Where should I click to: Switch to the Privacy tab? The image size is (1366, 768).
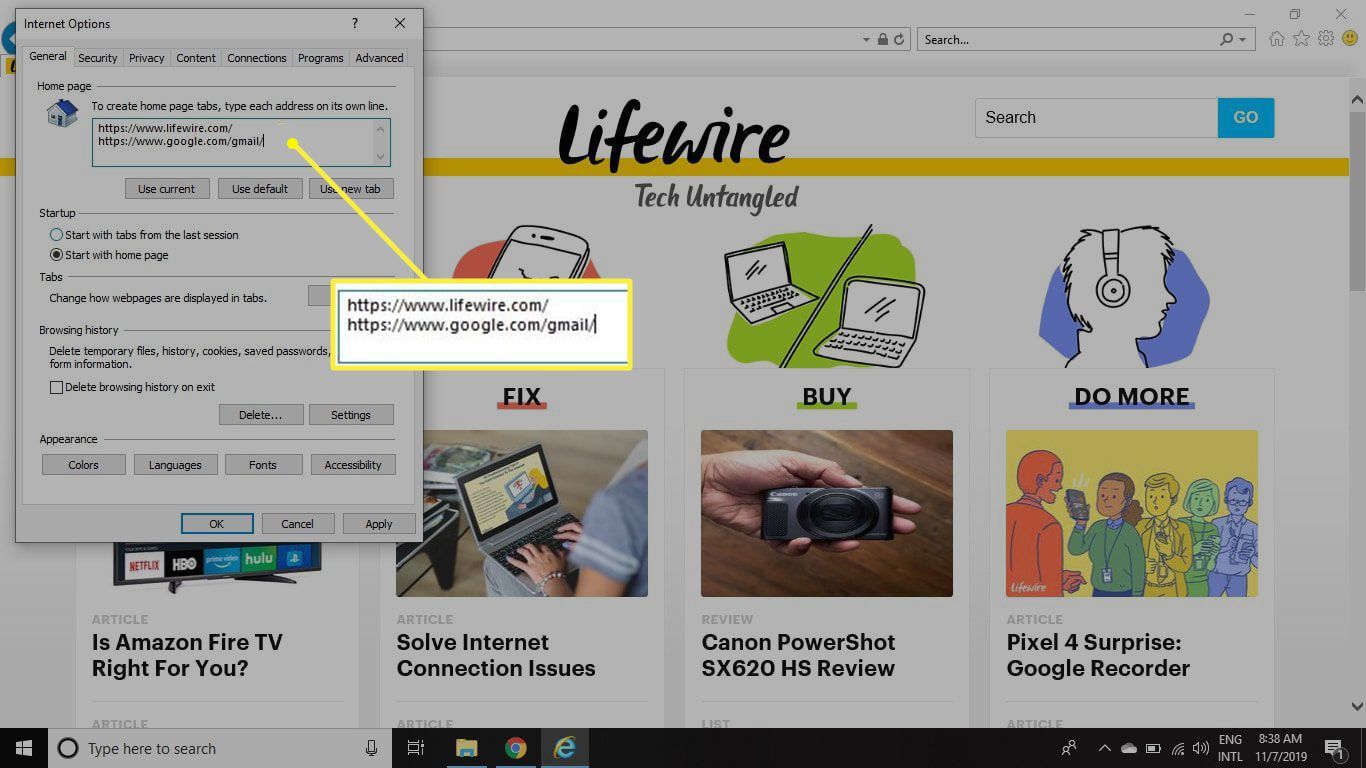coord(147,58)
